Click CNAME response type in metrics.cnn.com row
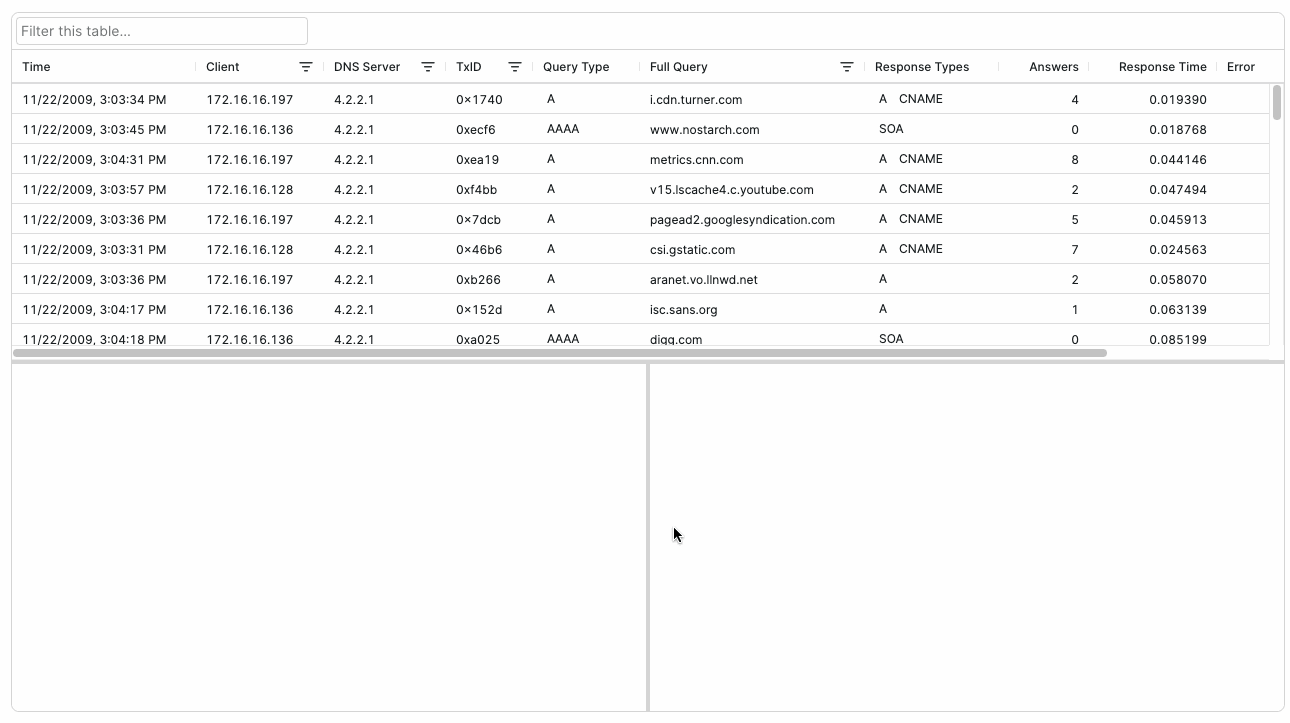This screenshot has height=723, width=1290. pos(921,159)
